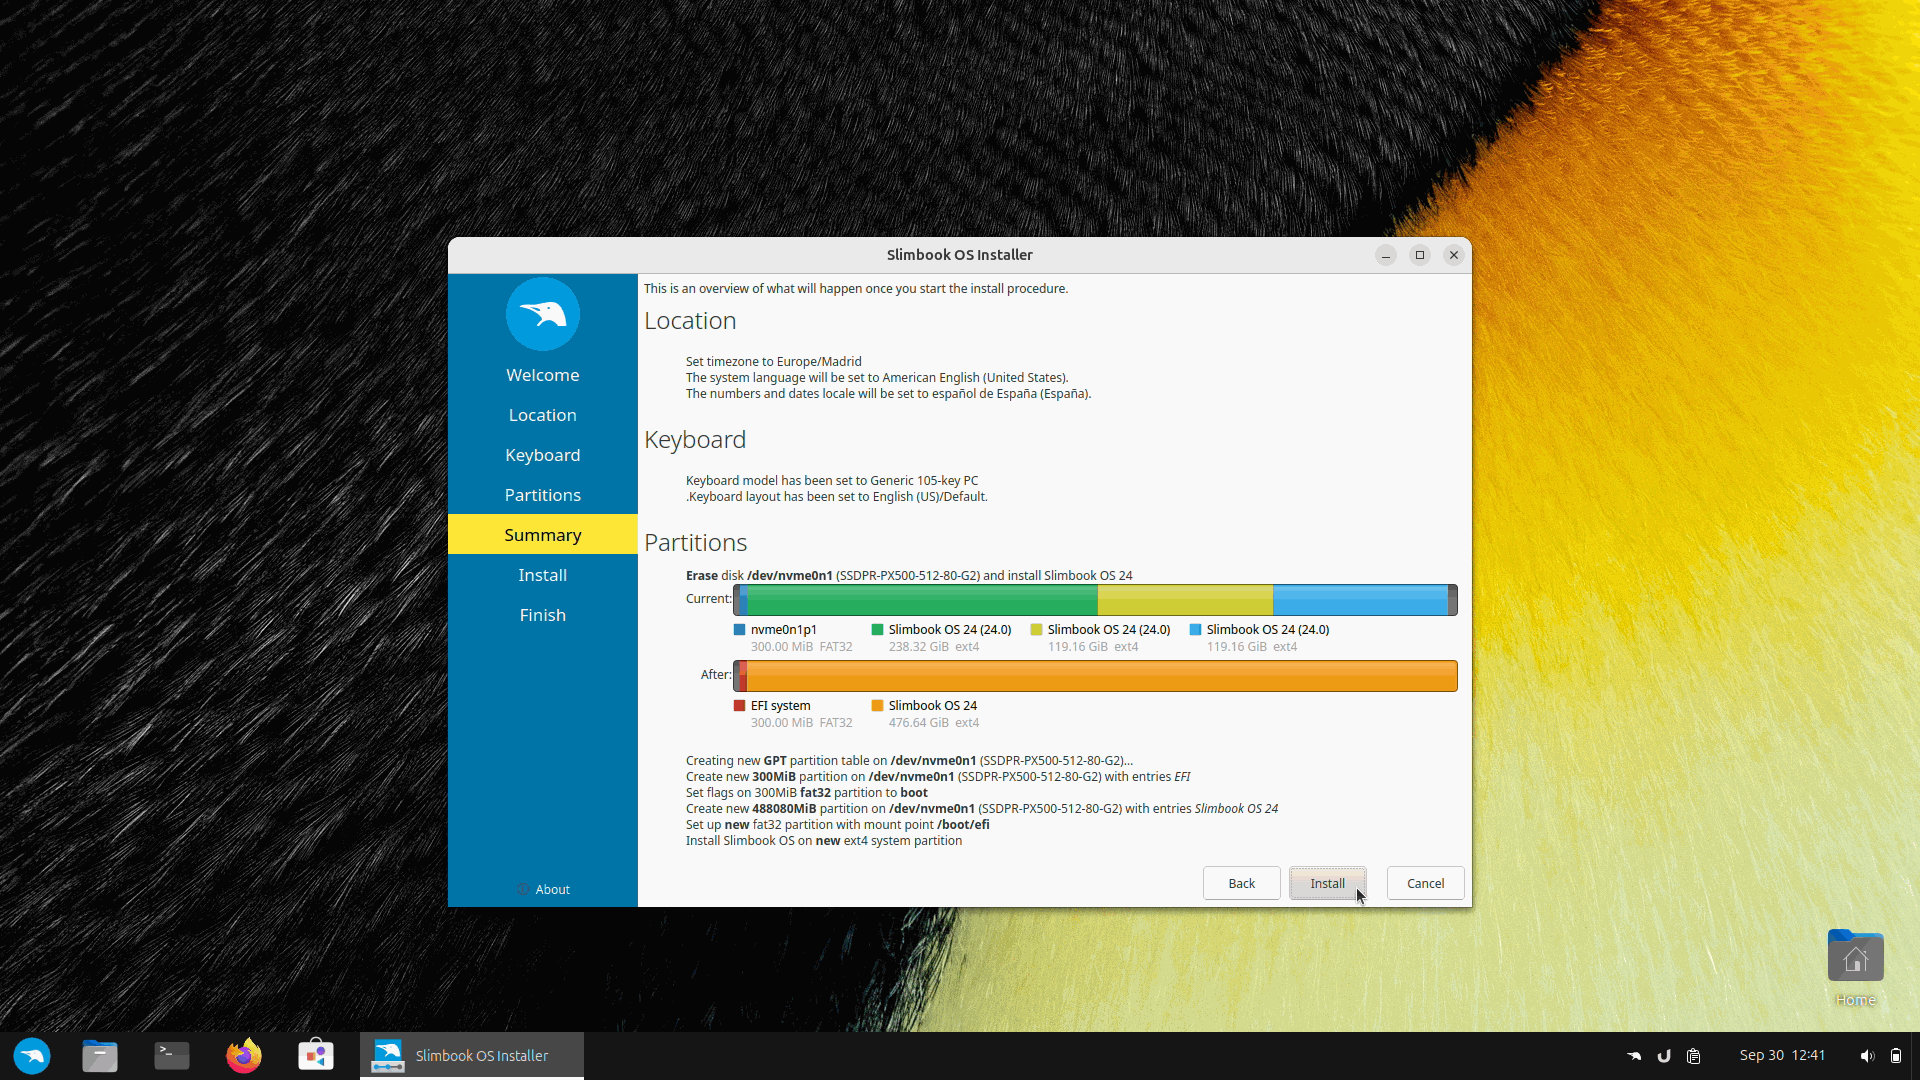The height and width of the screenshot is (1080, 1920).
Task: Cancel the installation
Action: tap(1425, 883)
